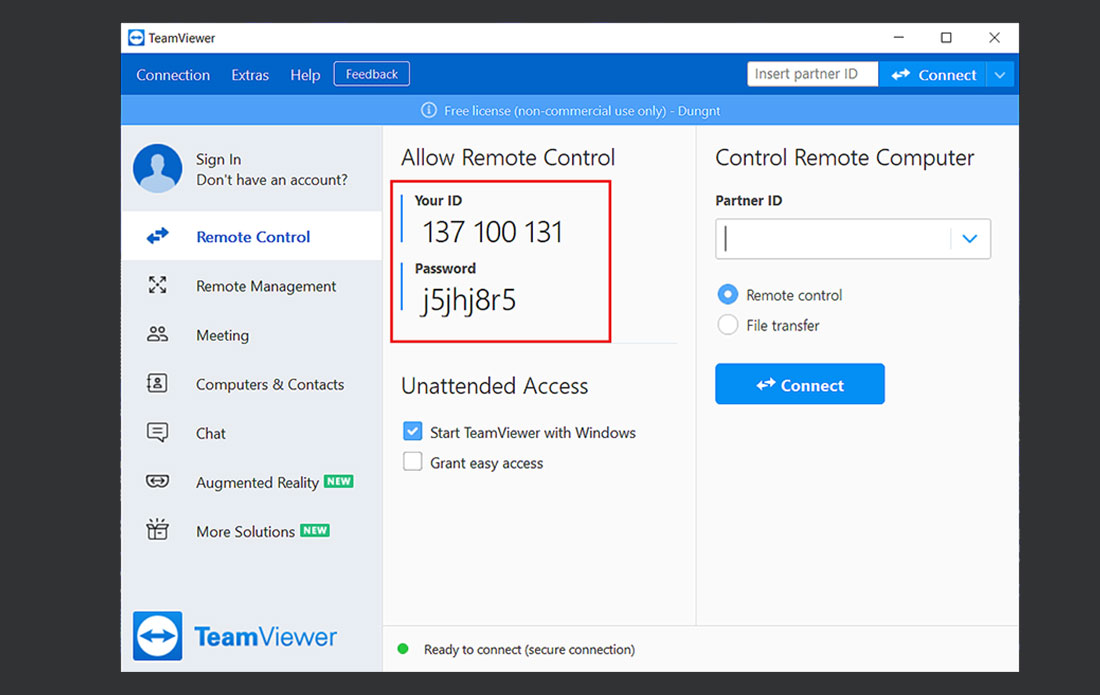The width and height of the screenshot is (1100, 695).
Task: Switch to the Remote Control tab
Action: [x=252, y=236]
